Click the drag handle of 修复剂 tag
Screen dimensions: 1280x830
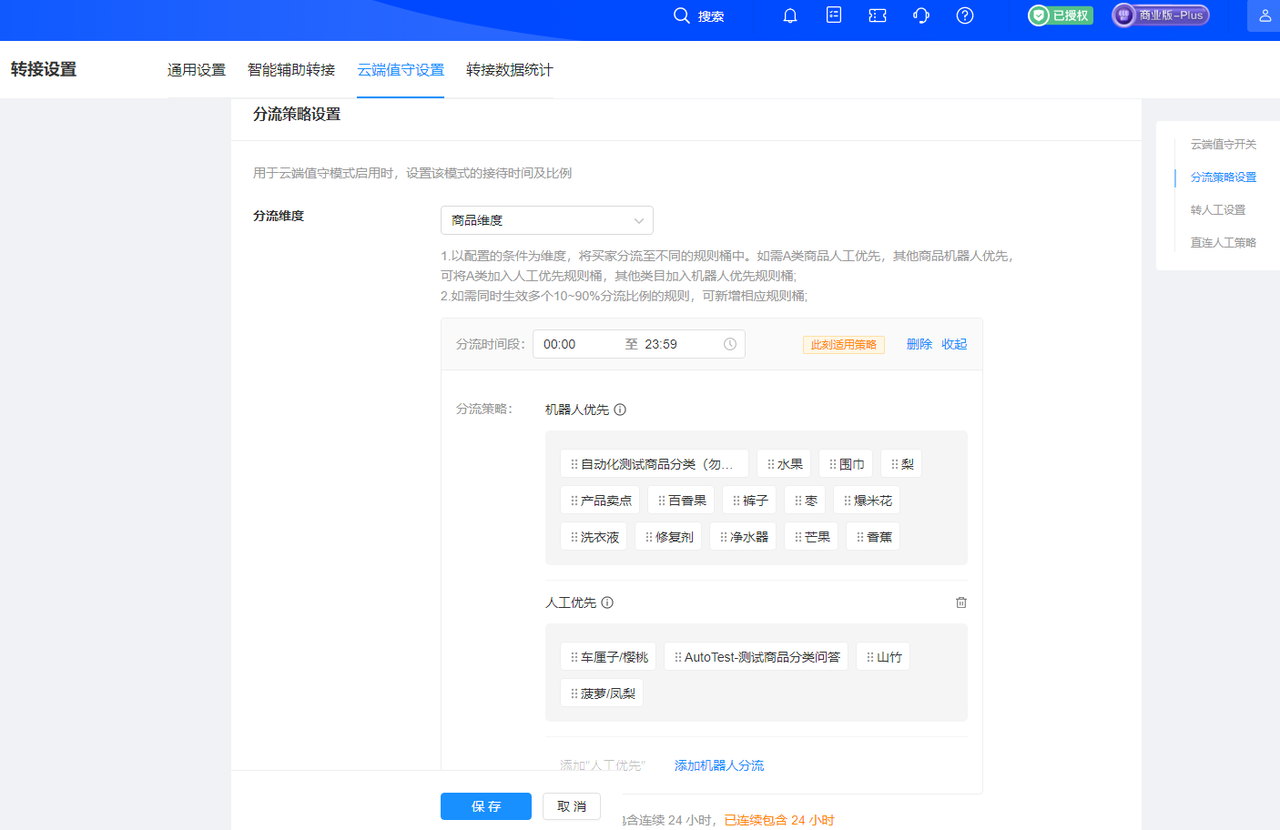649,537
